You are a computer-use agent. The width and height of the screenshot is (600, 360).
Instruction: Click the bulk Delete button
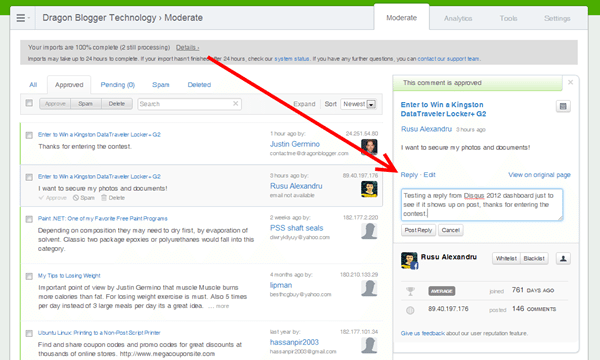click(x=117, y=104)
